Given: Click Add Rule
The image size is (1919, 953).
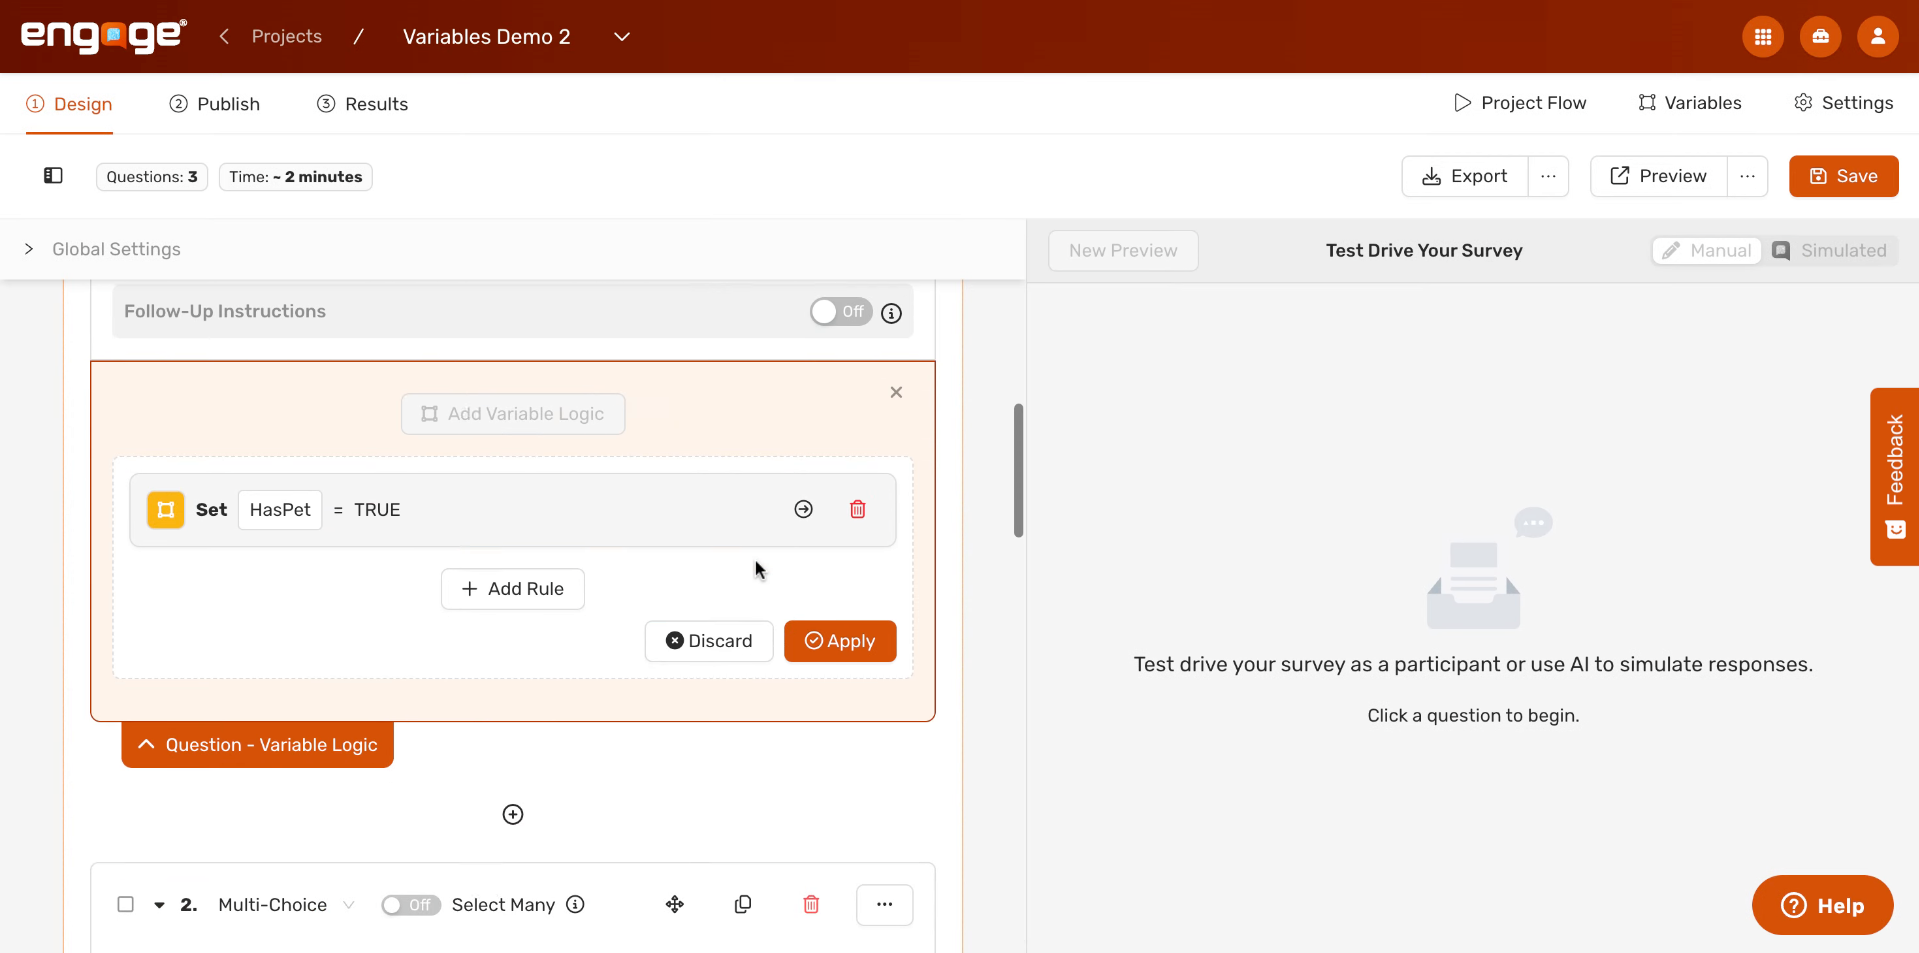Looking at the screenshot, I should coord(513,589).
